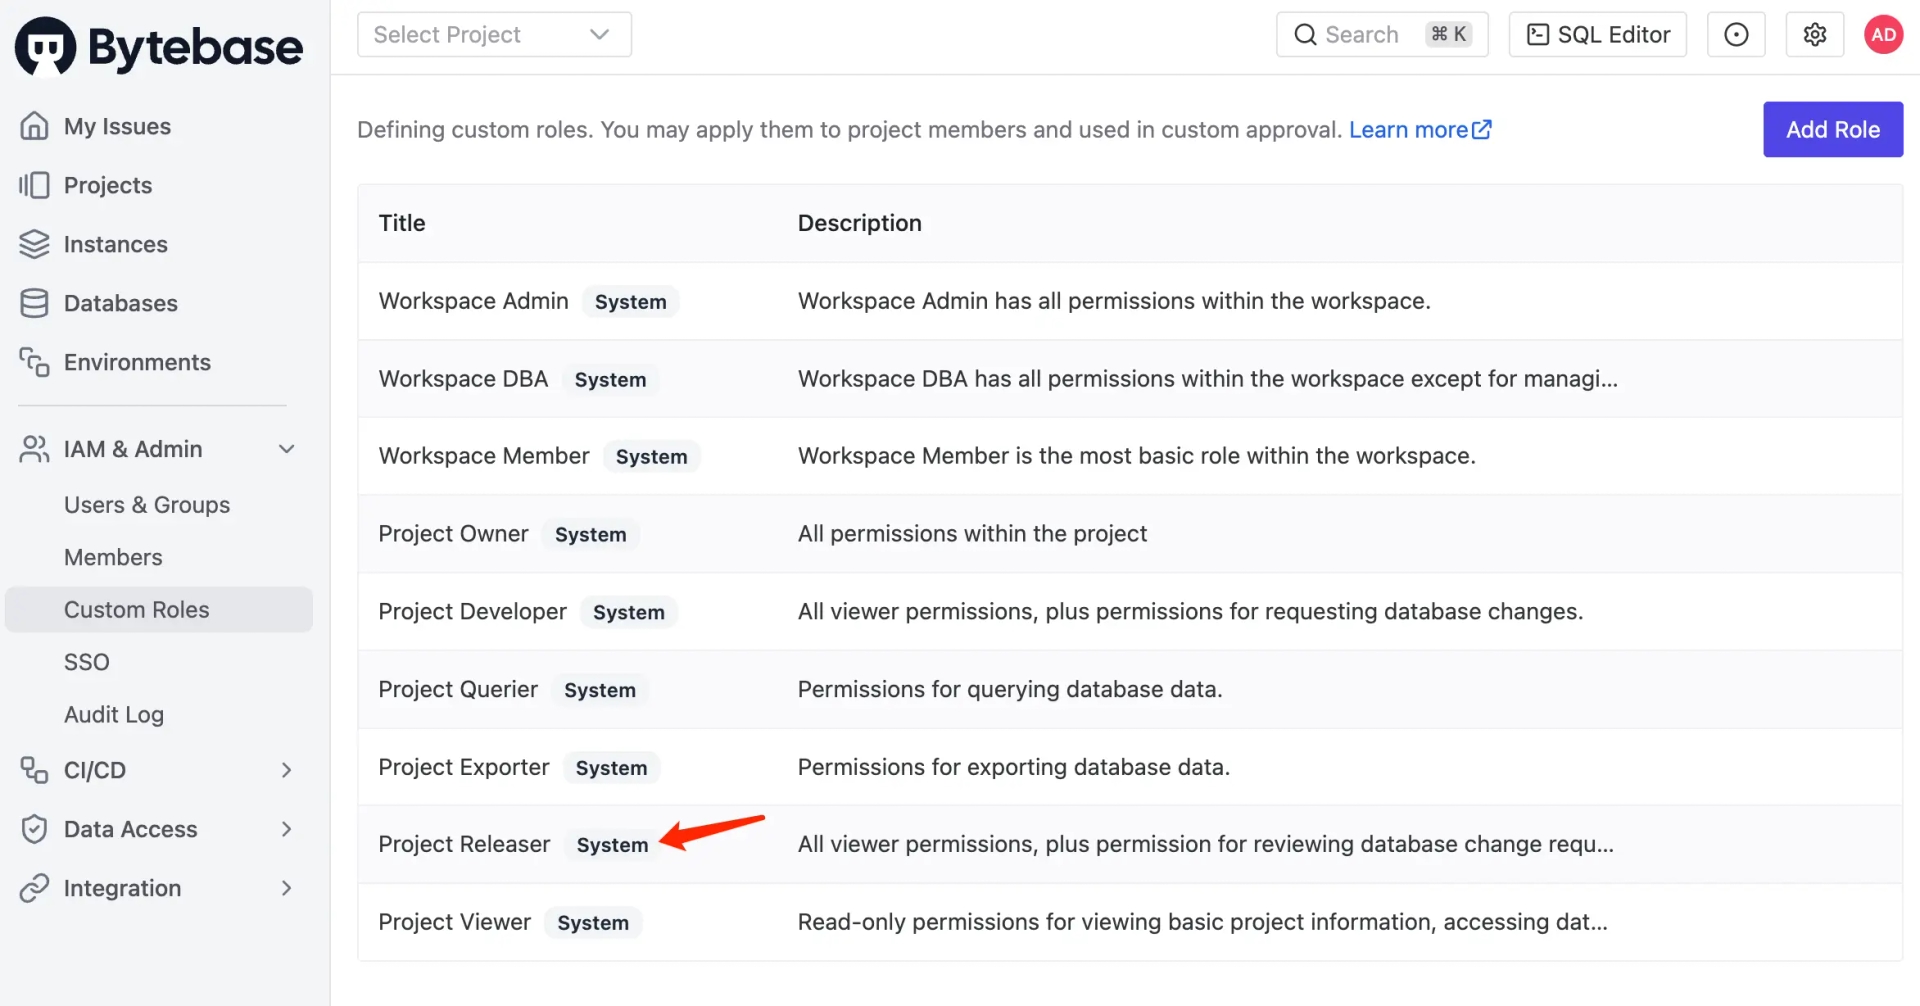Click Project Releaser description text

(x=1205, y=844)
